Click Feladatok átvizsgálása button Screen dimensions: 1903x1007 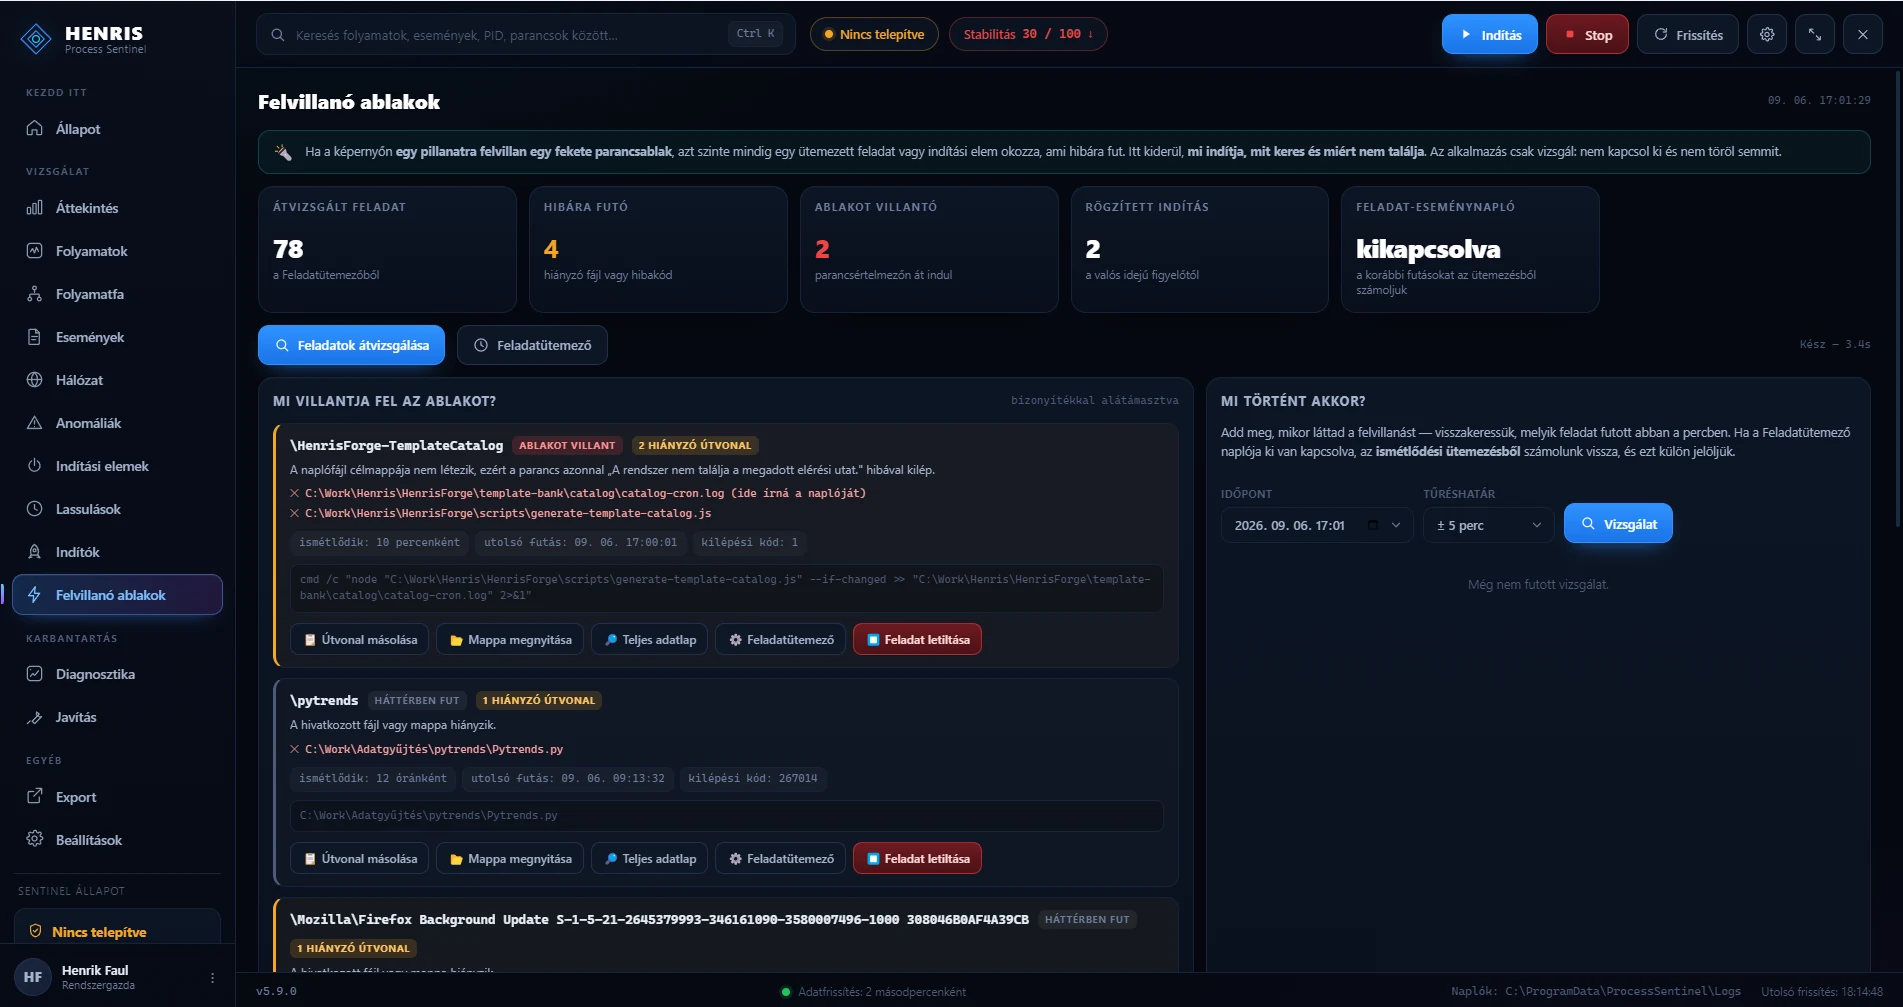tap(351, 345)
